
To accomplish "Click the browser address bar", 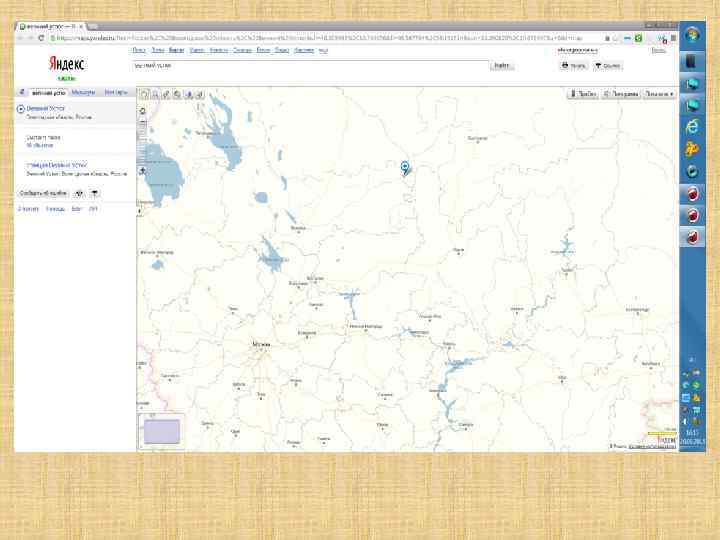I will 321,39.
